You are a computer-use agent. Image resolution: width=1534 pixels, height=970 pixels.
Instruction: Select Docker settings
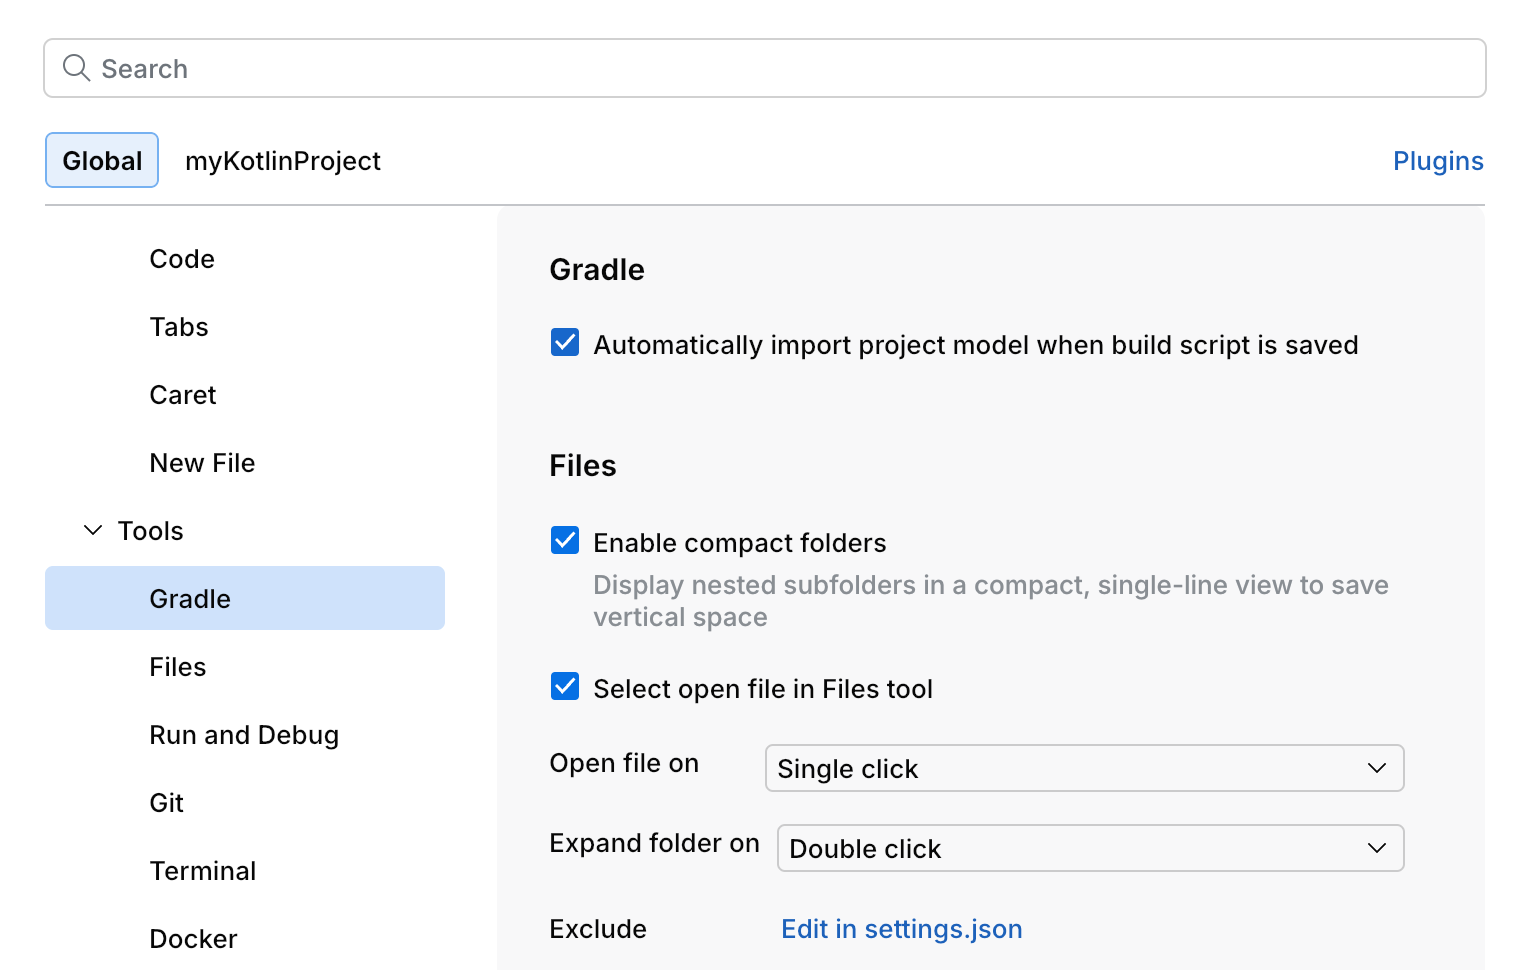[193, 938]
